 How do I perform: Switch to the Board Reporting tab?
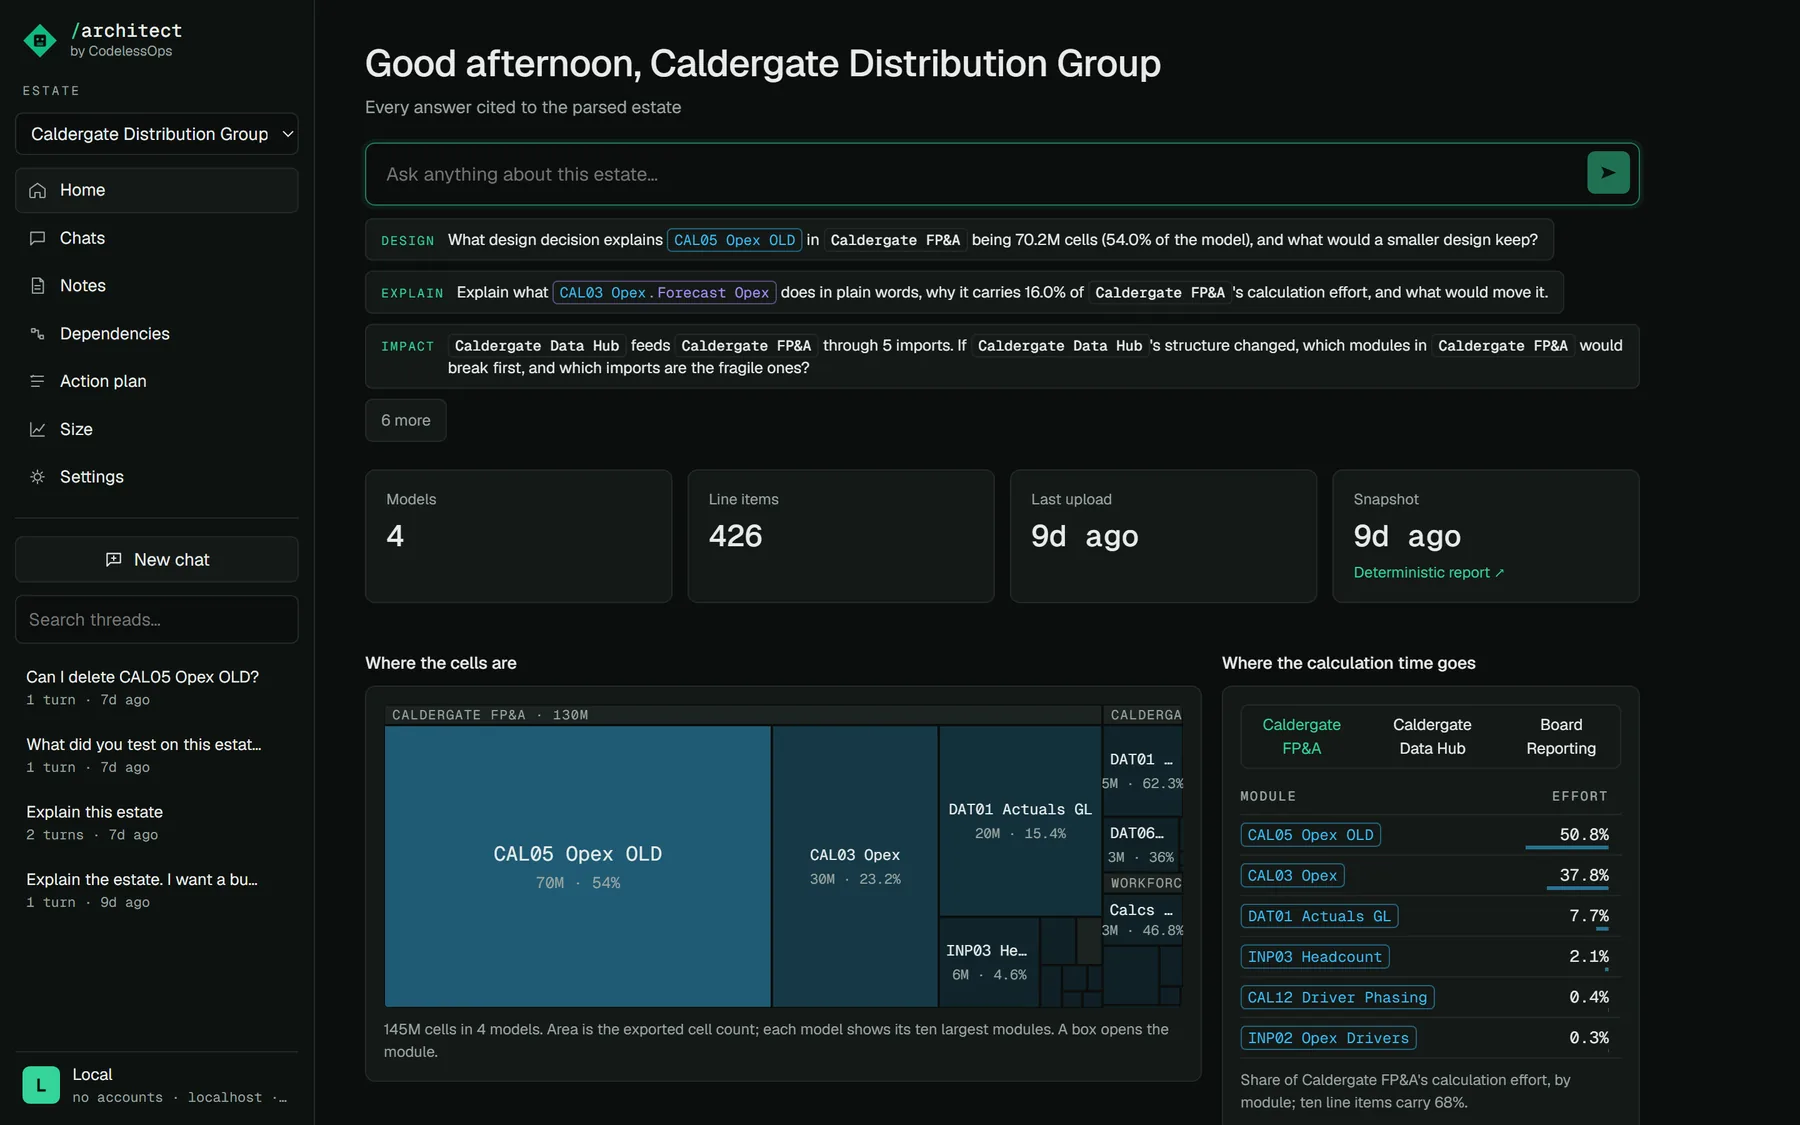tap(1561, 737)
